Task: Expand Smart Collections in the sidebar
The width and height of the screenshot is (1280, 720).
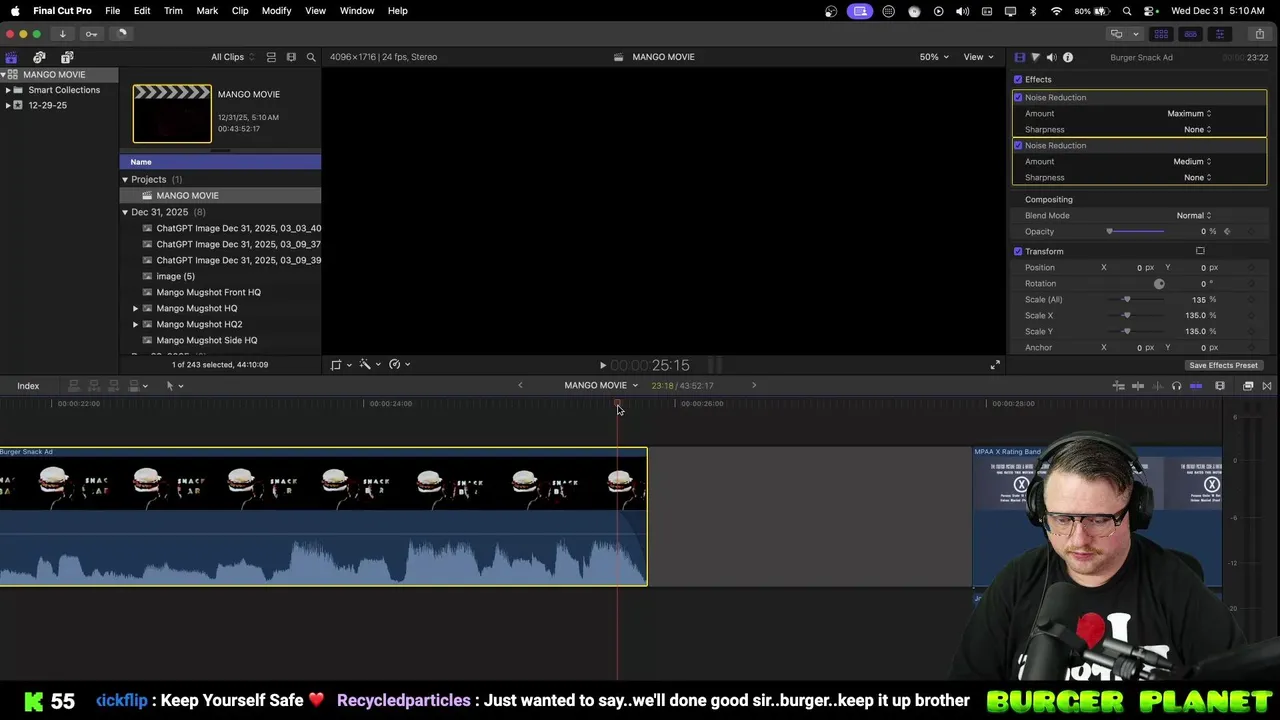Action: coord(8,90)
